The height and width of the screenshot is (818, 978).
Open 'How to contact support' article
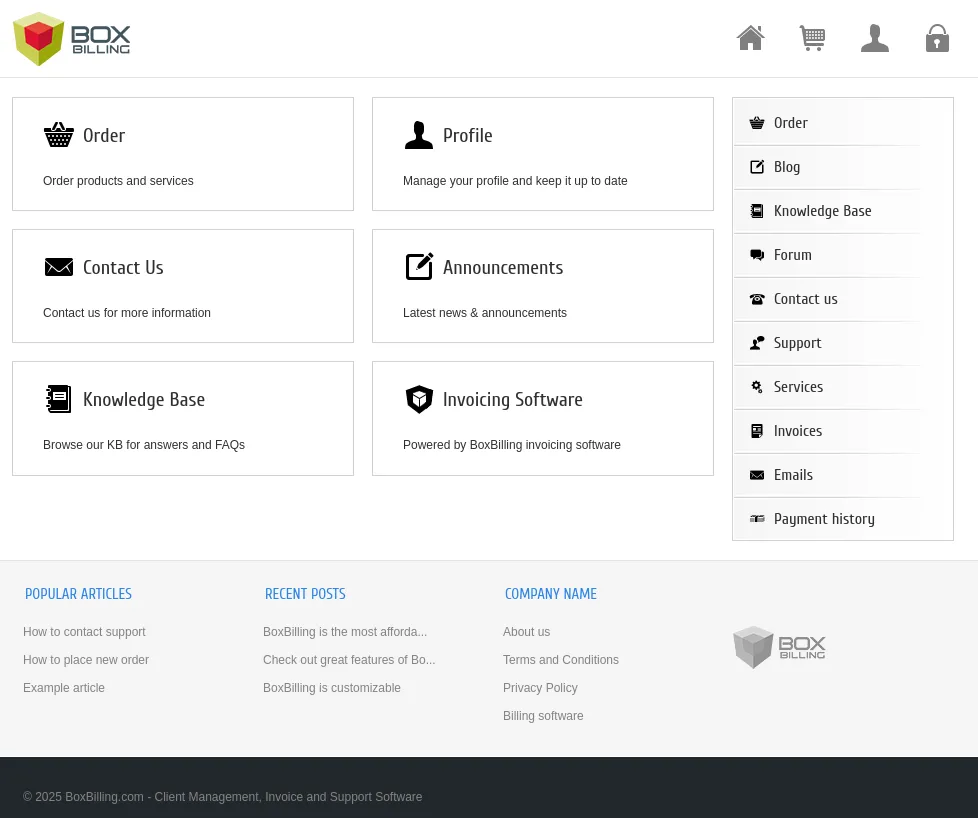click(84, 632)
